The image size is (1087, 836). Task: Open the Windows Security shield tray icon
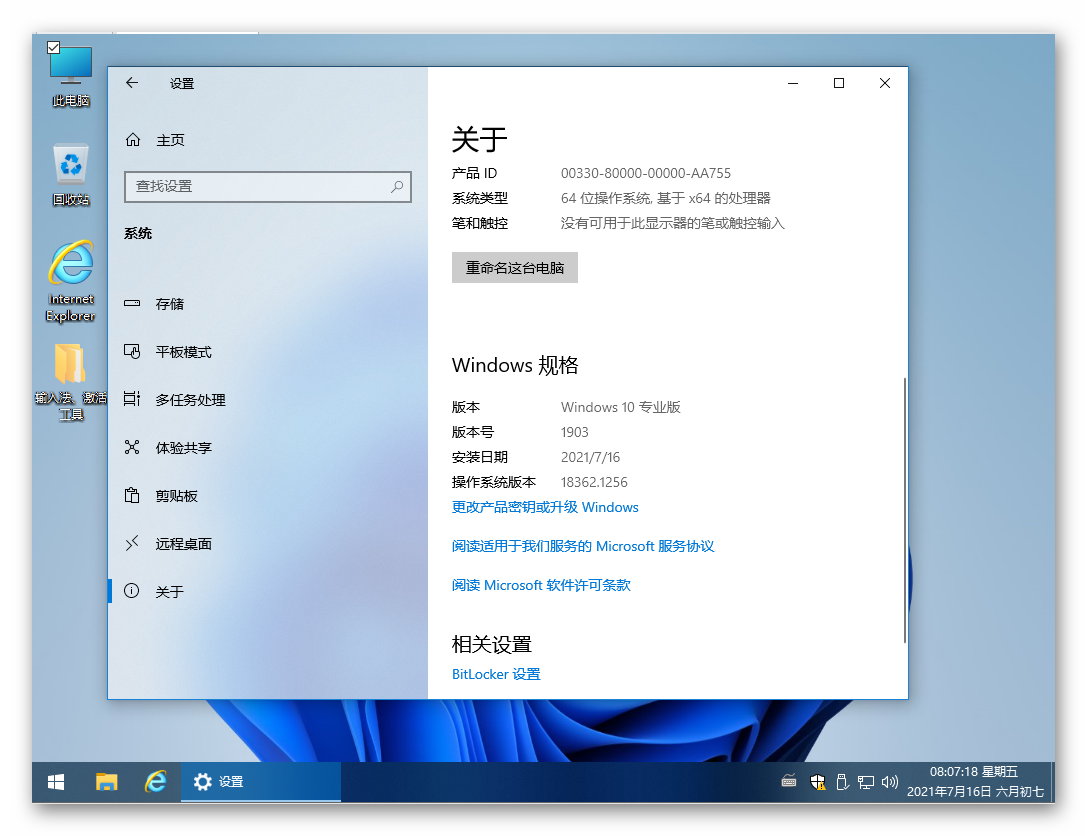click(x=818, y=782)
